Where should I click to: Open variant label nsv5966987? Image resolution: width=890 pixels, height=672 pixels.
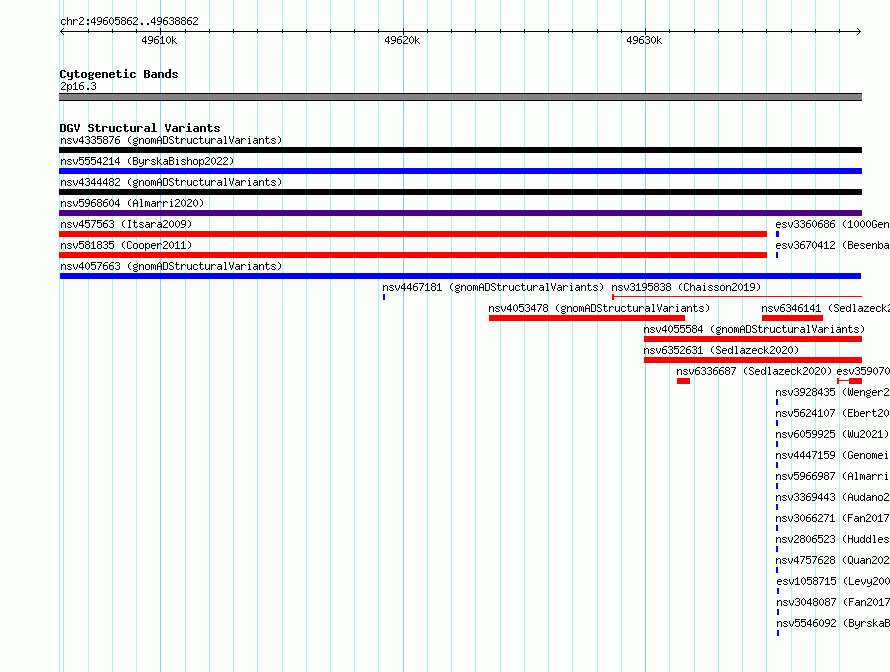(x=832, y=476)
